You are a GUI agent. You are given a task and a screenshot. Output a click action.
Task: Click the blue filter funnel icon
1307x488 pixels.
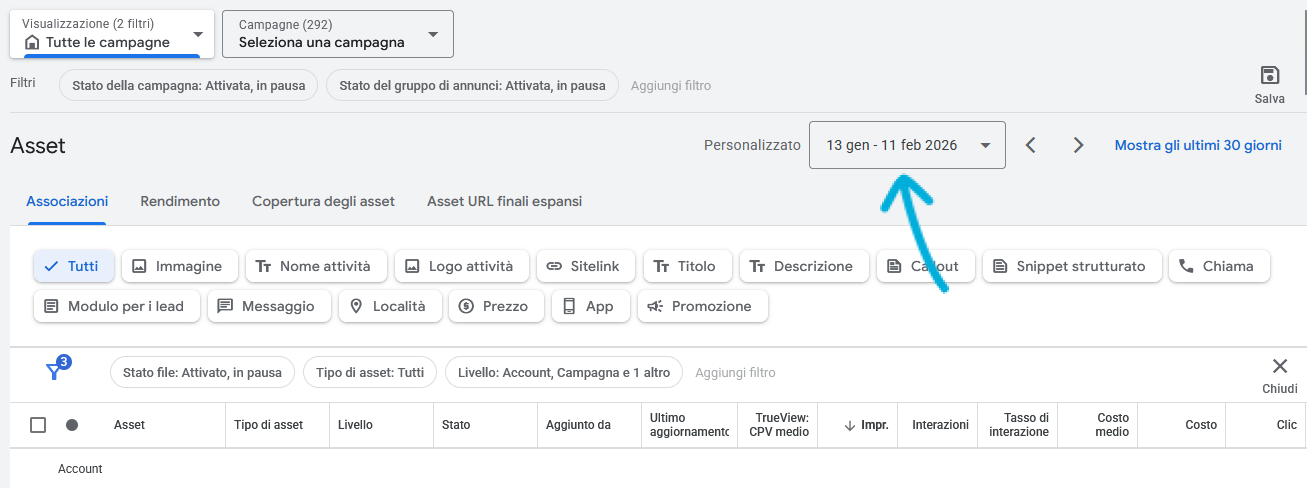pos(55,371)
